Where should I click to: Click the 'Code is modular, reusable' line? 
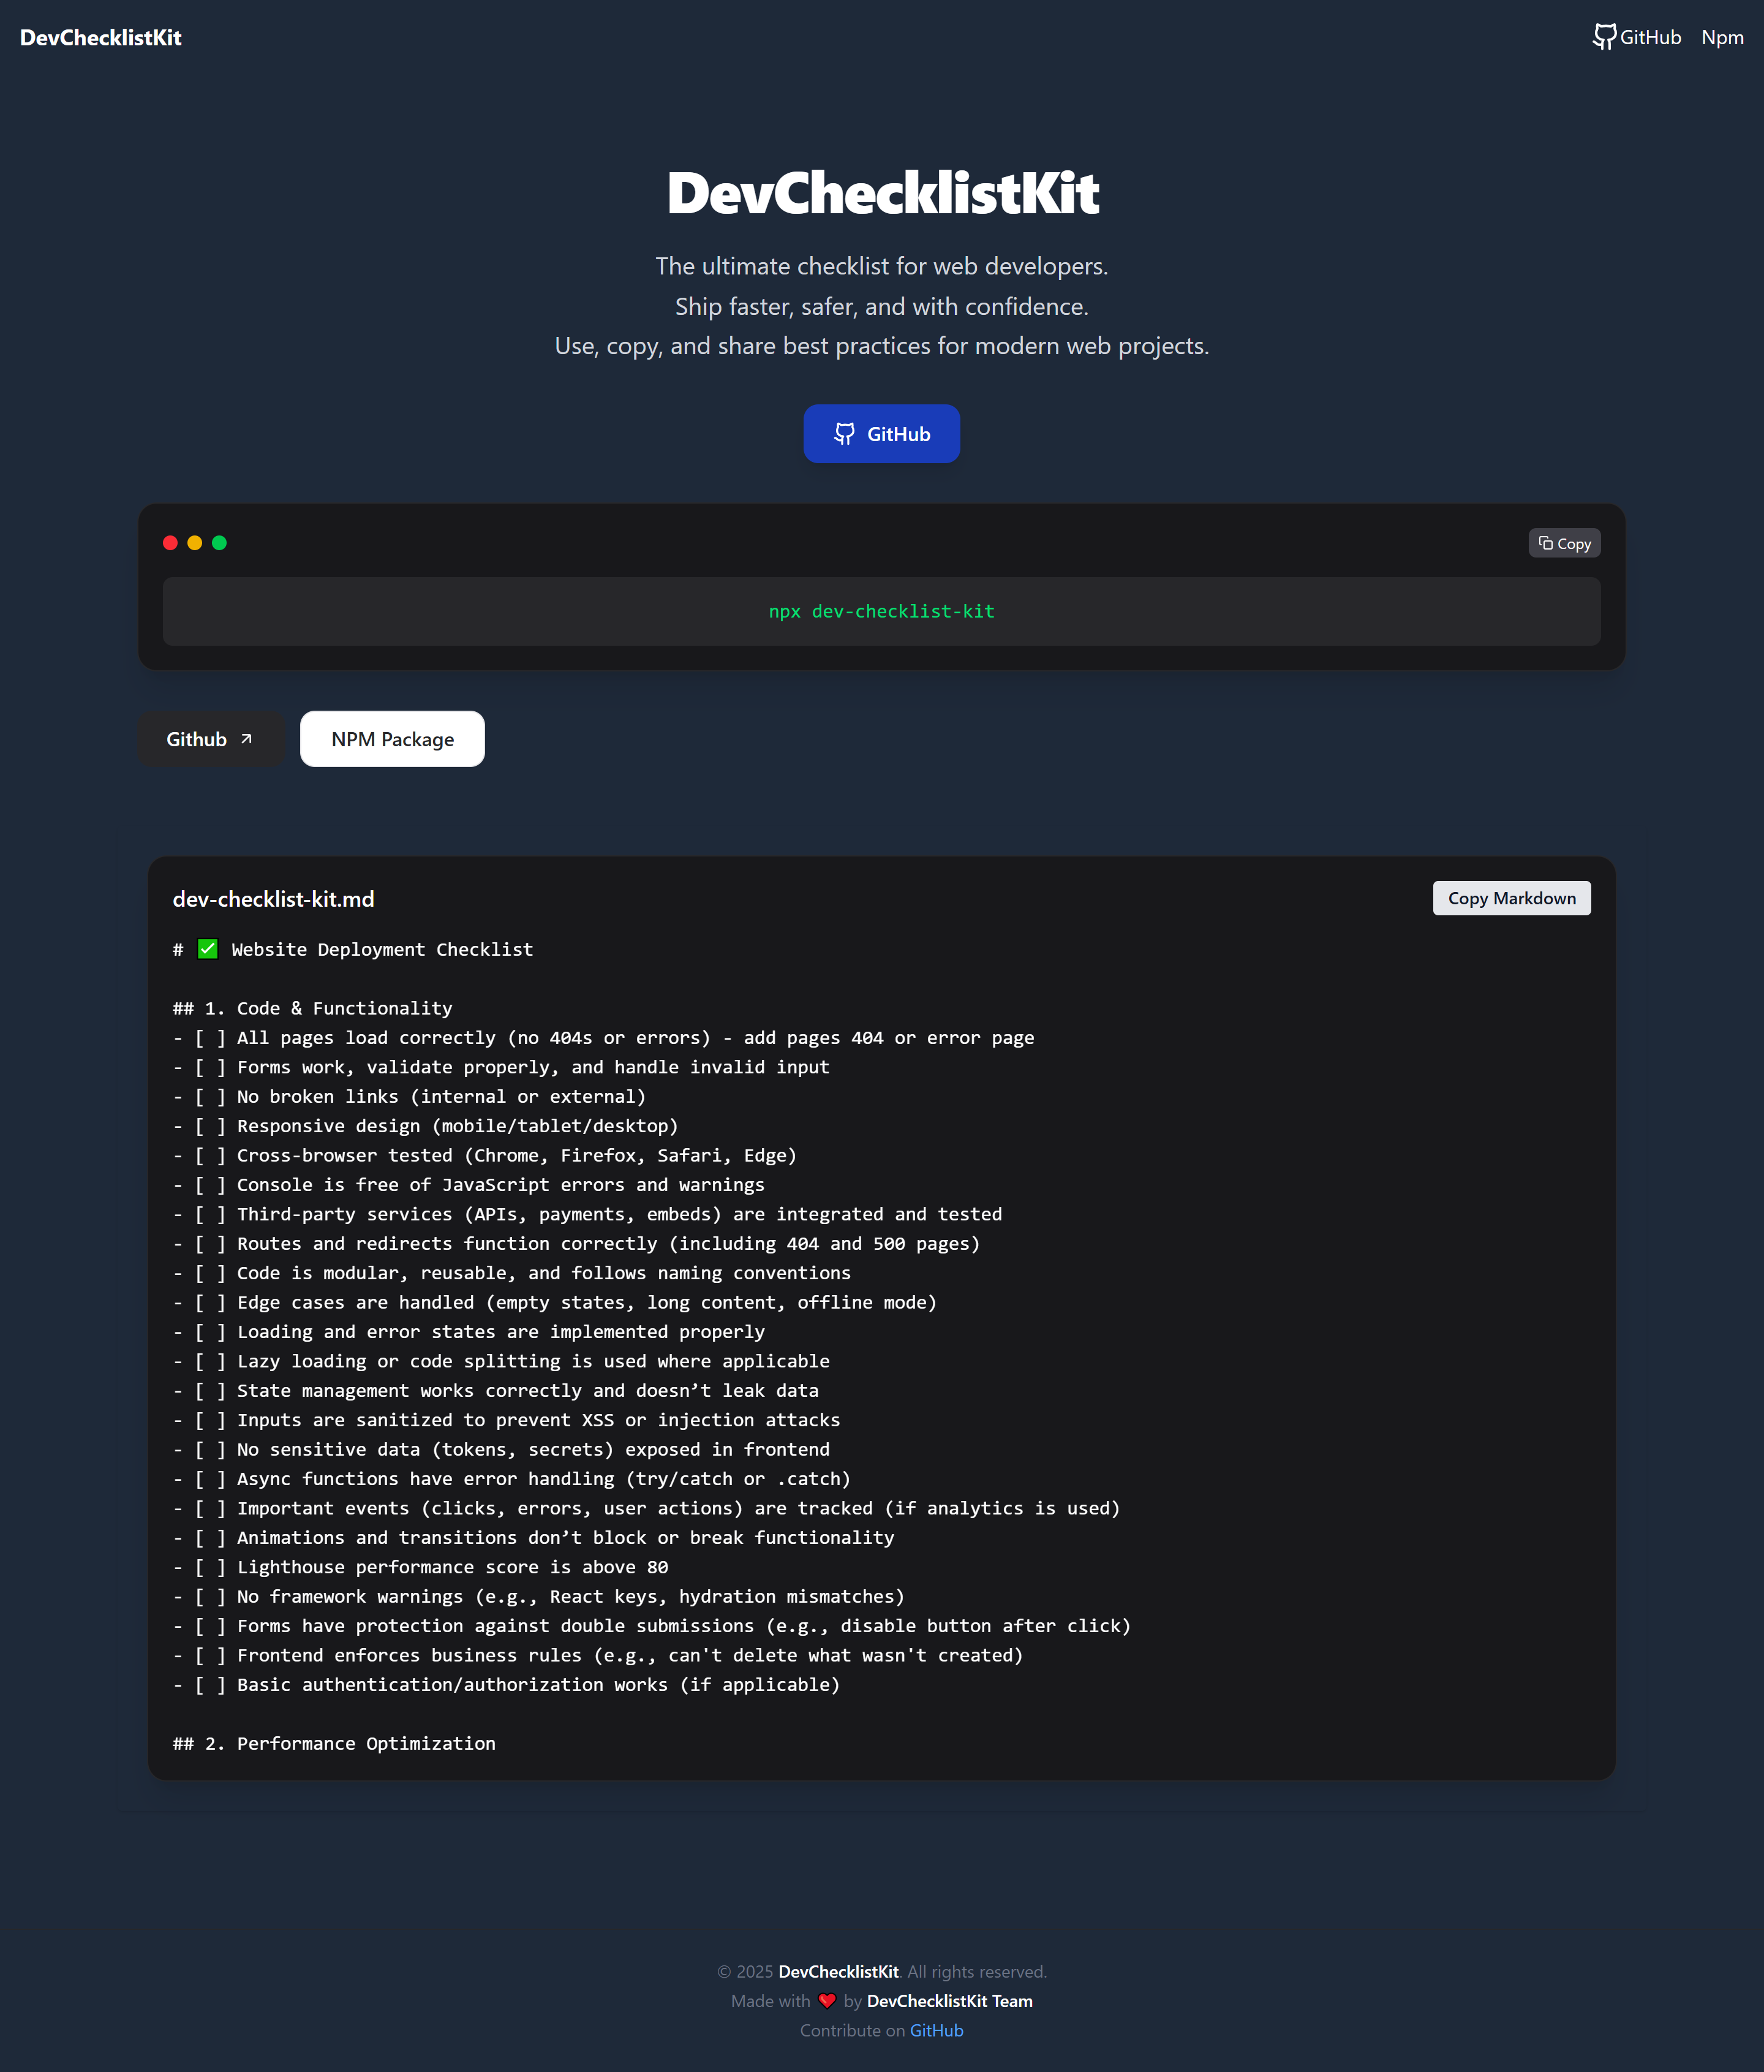coord(511,1273)
